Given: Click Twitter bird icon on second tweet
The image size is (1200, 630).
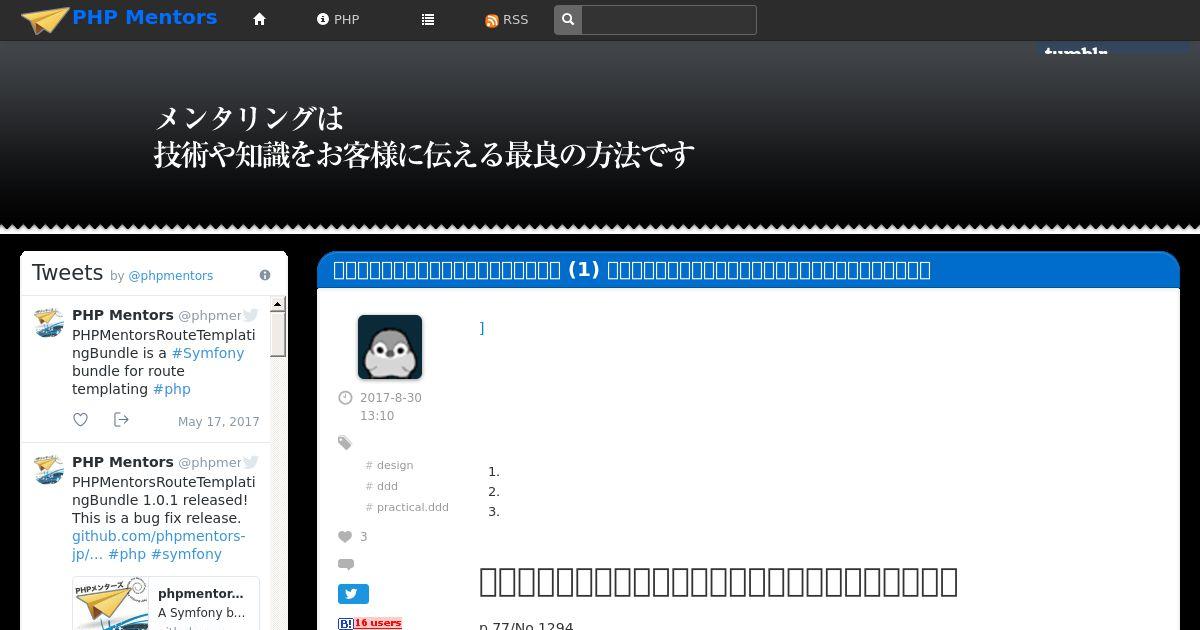Looking at the screenshot, I should click(251, 462).
